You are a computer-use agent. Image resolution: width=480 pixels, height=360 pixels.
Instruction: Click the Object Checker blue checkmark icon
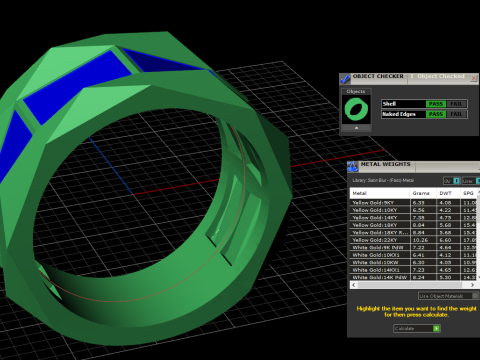[345, 79]
